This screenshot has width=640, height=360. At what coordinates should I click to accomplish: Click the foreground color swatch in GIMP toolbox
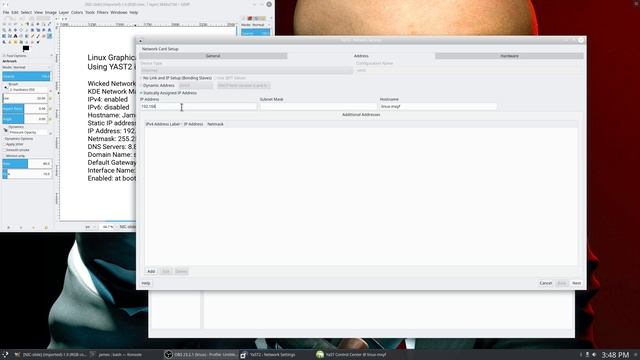(26, 48)
